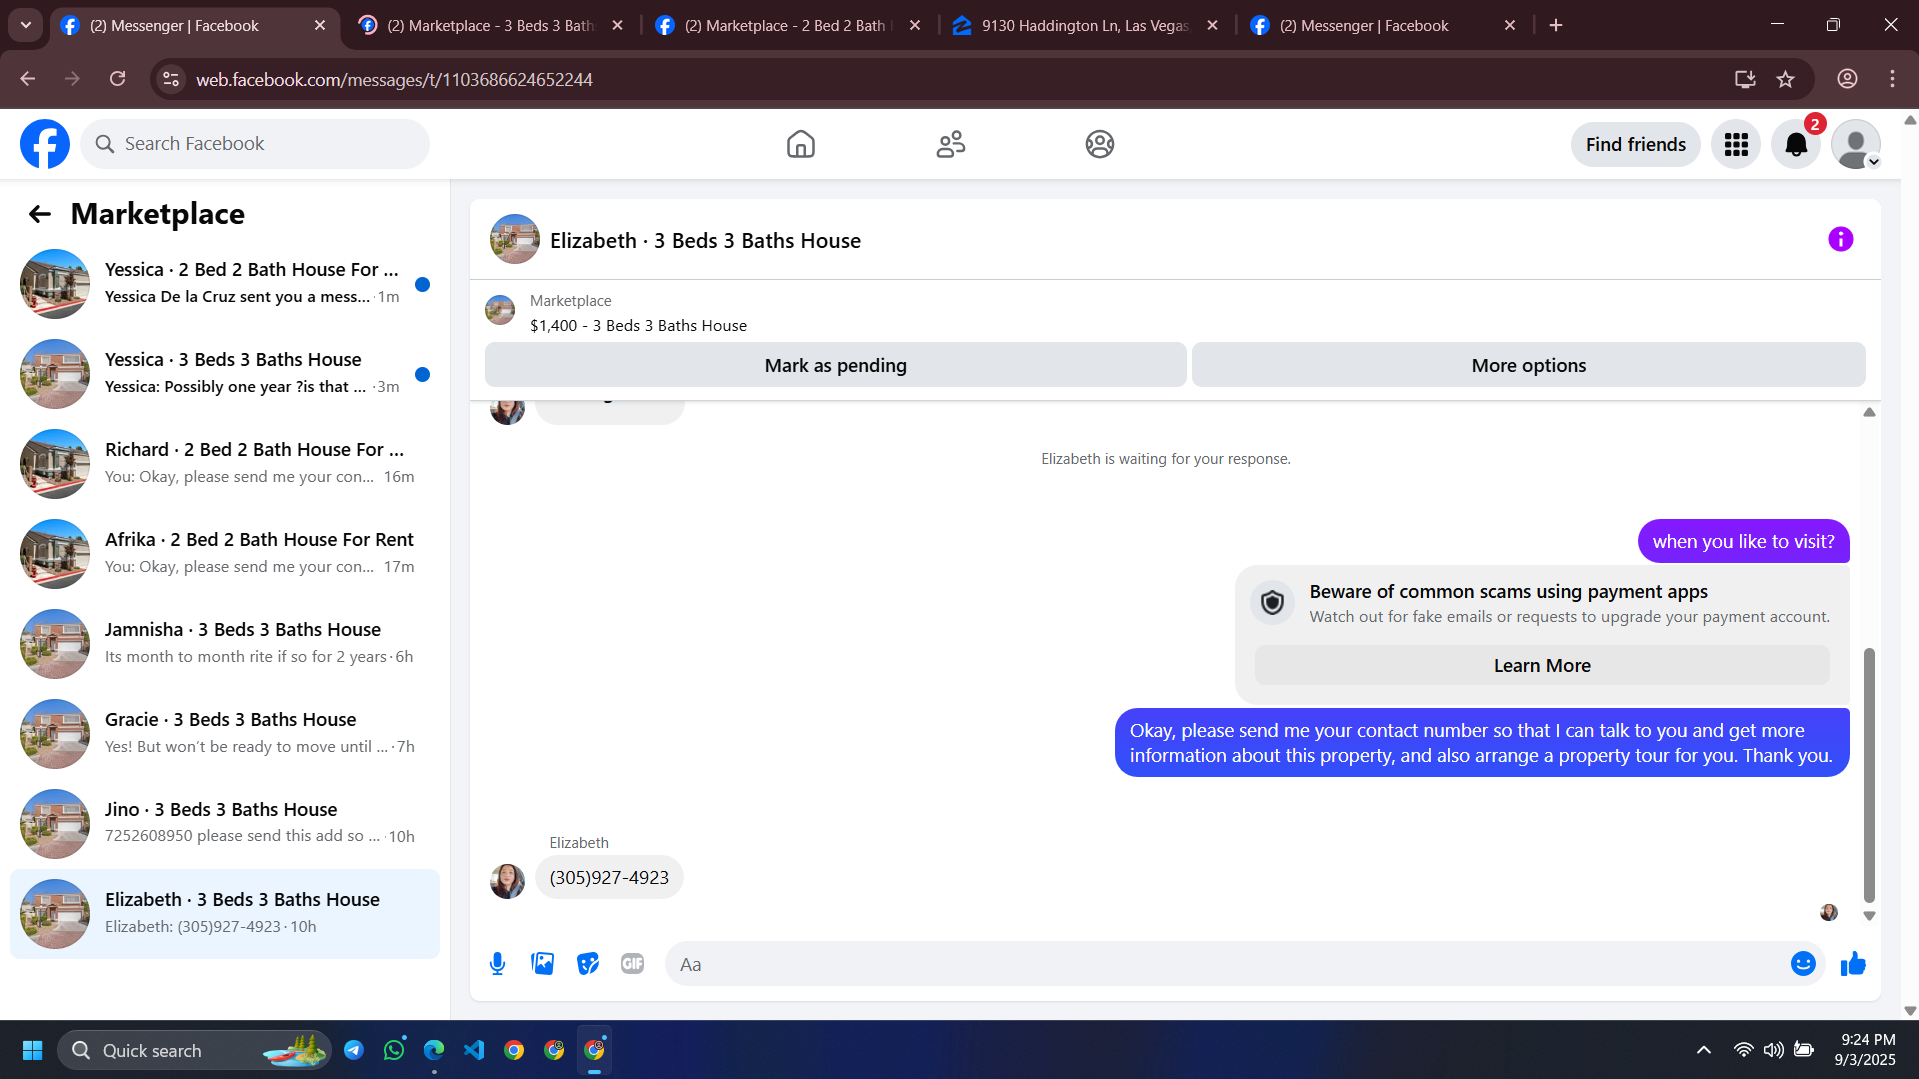Open Wi-Fi network settings in tray
Screen dimensions: 1919x1079
coord(1743,1050)
